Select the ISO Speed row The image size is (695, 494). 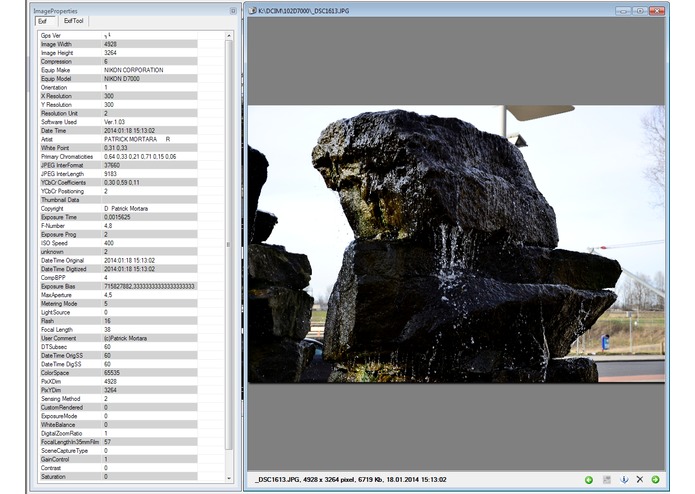118,243
